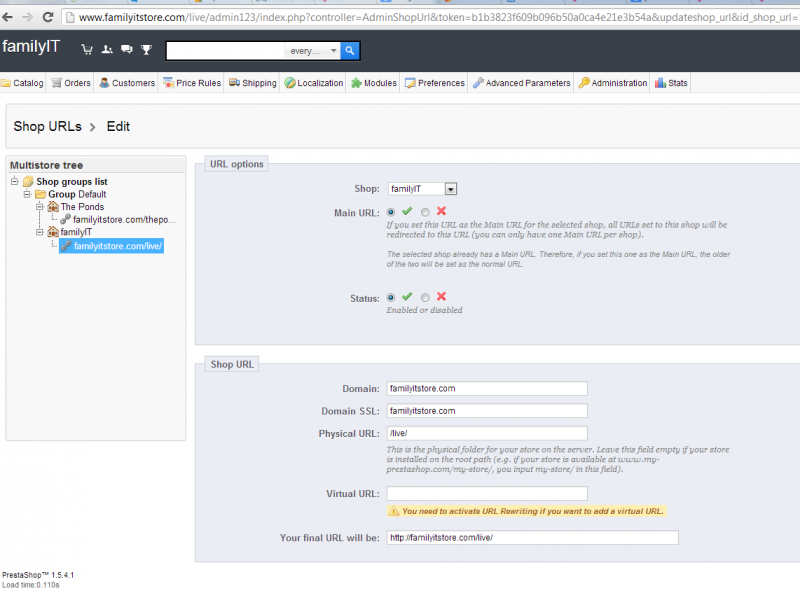800x591 pixels.
Task: Reload the page with browser refresh icon
Action: 47,17
